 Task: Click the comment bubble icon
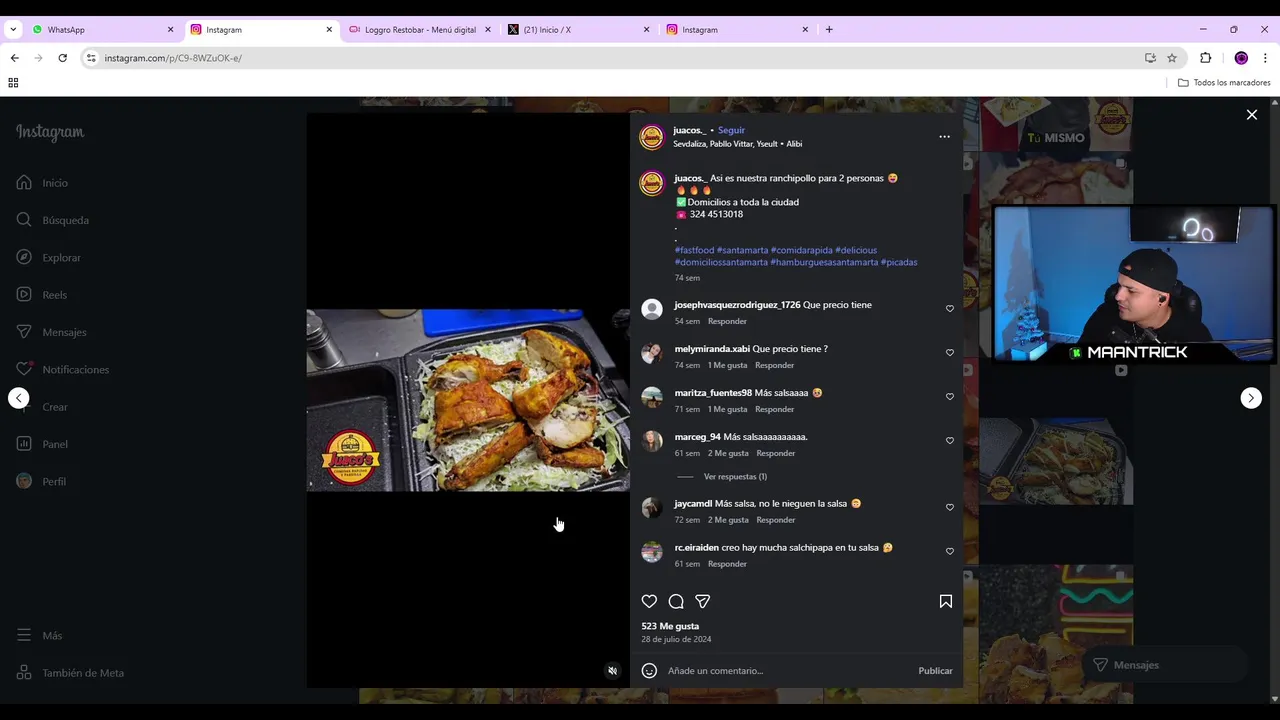click(676, 601)
